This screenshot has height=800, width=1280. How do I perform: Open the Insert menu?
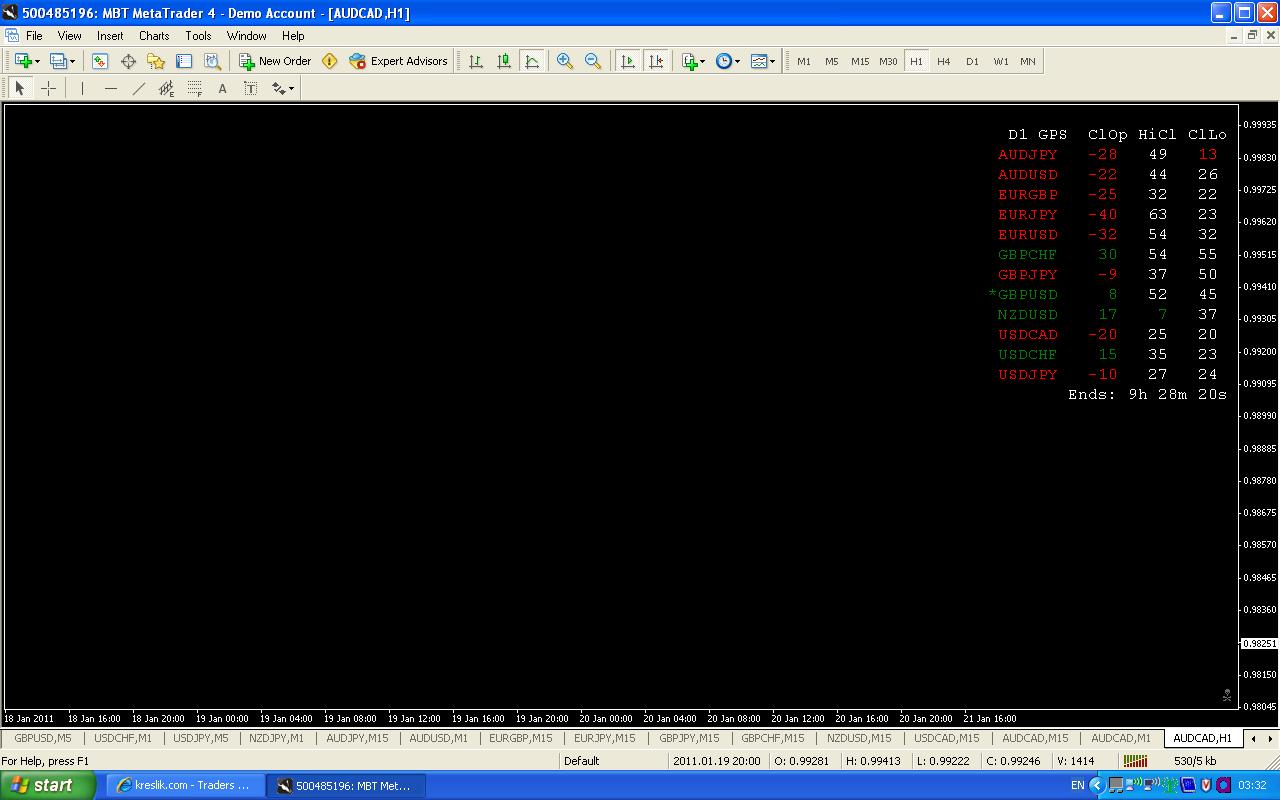click(x=110, y=35)
